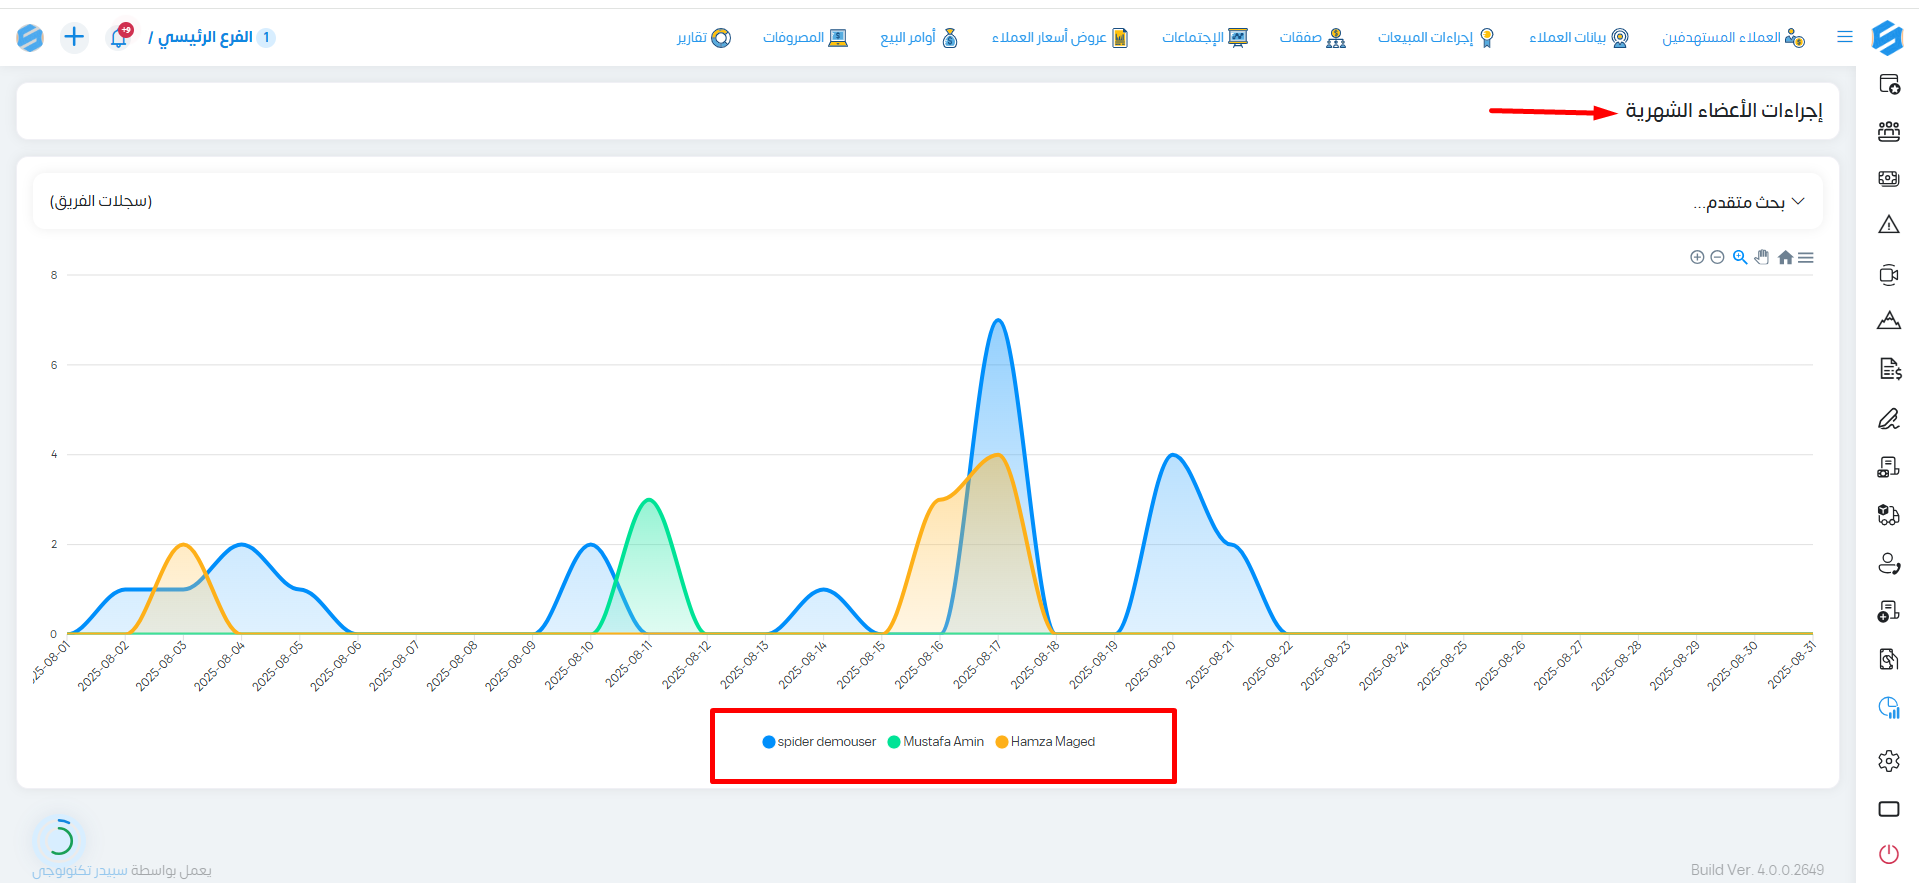The width and height of the screenshot is (1919, 883).
Task: Click the blue logo at top left
Action: (30, 37)
